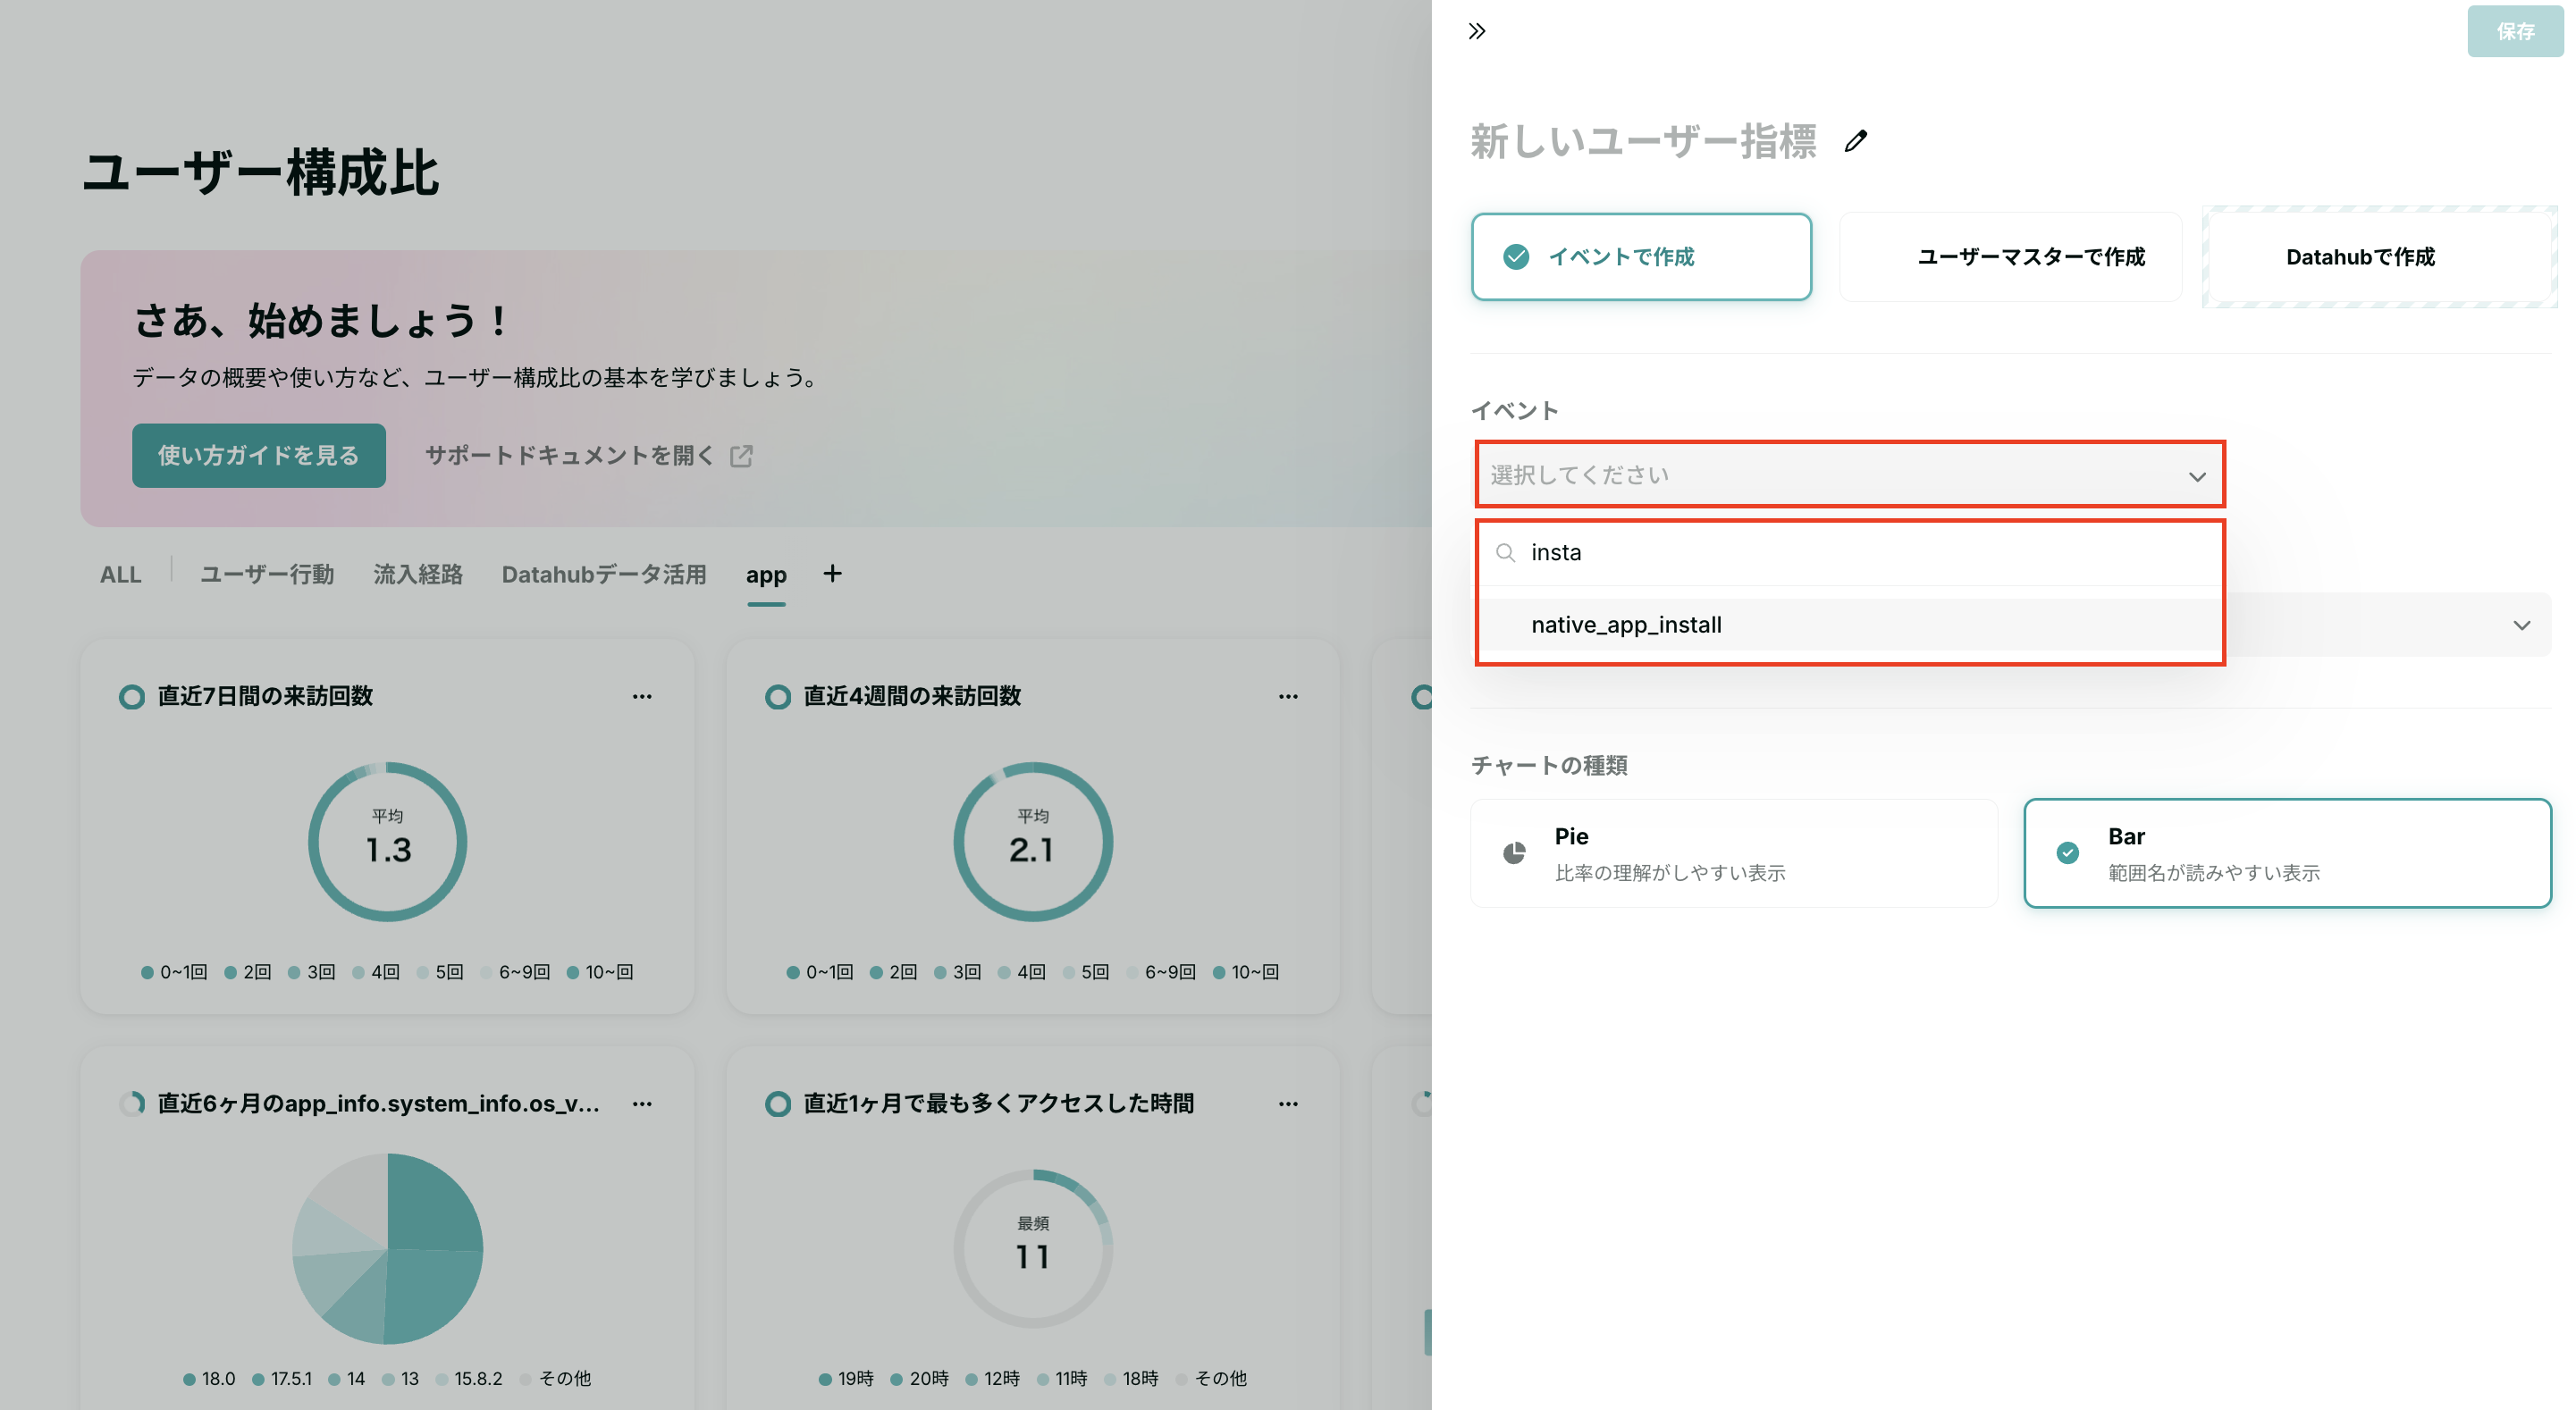Switch to ALL tab
Screen dimensions: 2576x1410
[x=120, y=574]
